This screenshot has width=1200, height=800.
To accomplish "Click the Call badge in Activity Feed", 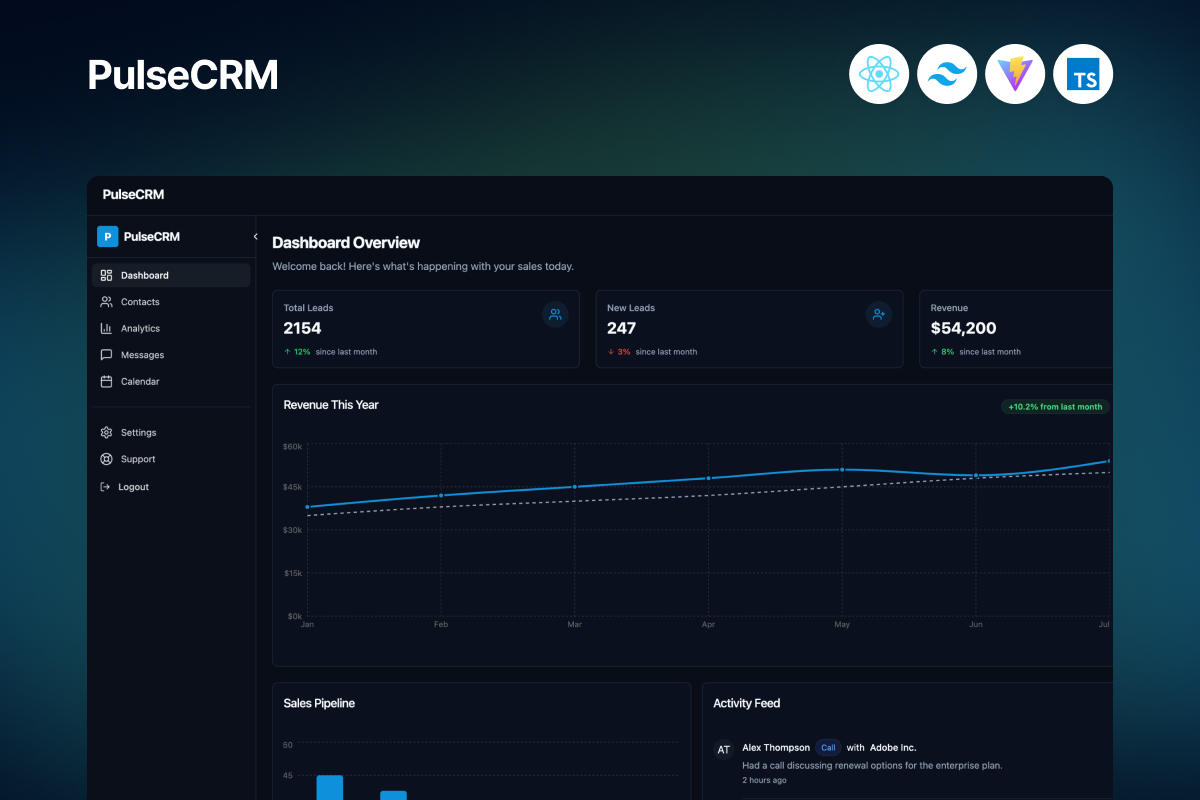I will [x=828, y=747].
